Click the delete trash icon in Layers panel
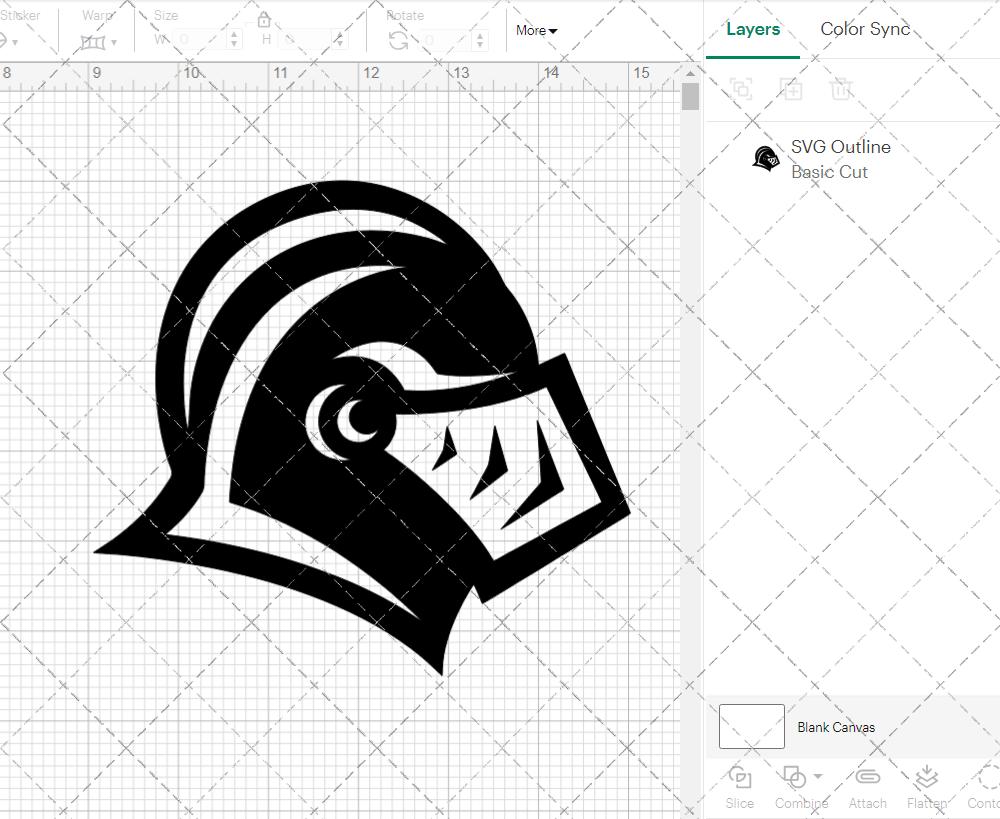The height and width of the screenshot is (819, 1000). point(841,89)
